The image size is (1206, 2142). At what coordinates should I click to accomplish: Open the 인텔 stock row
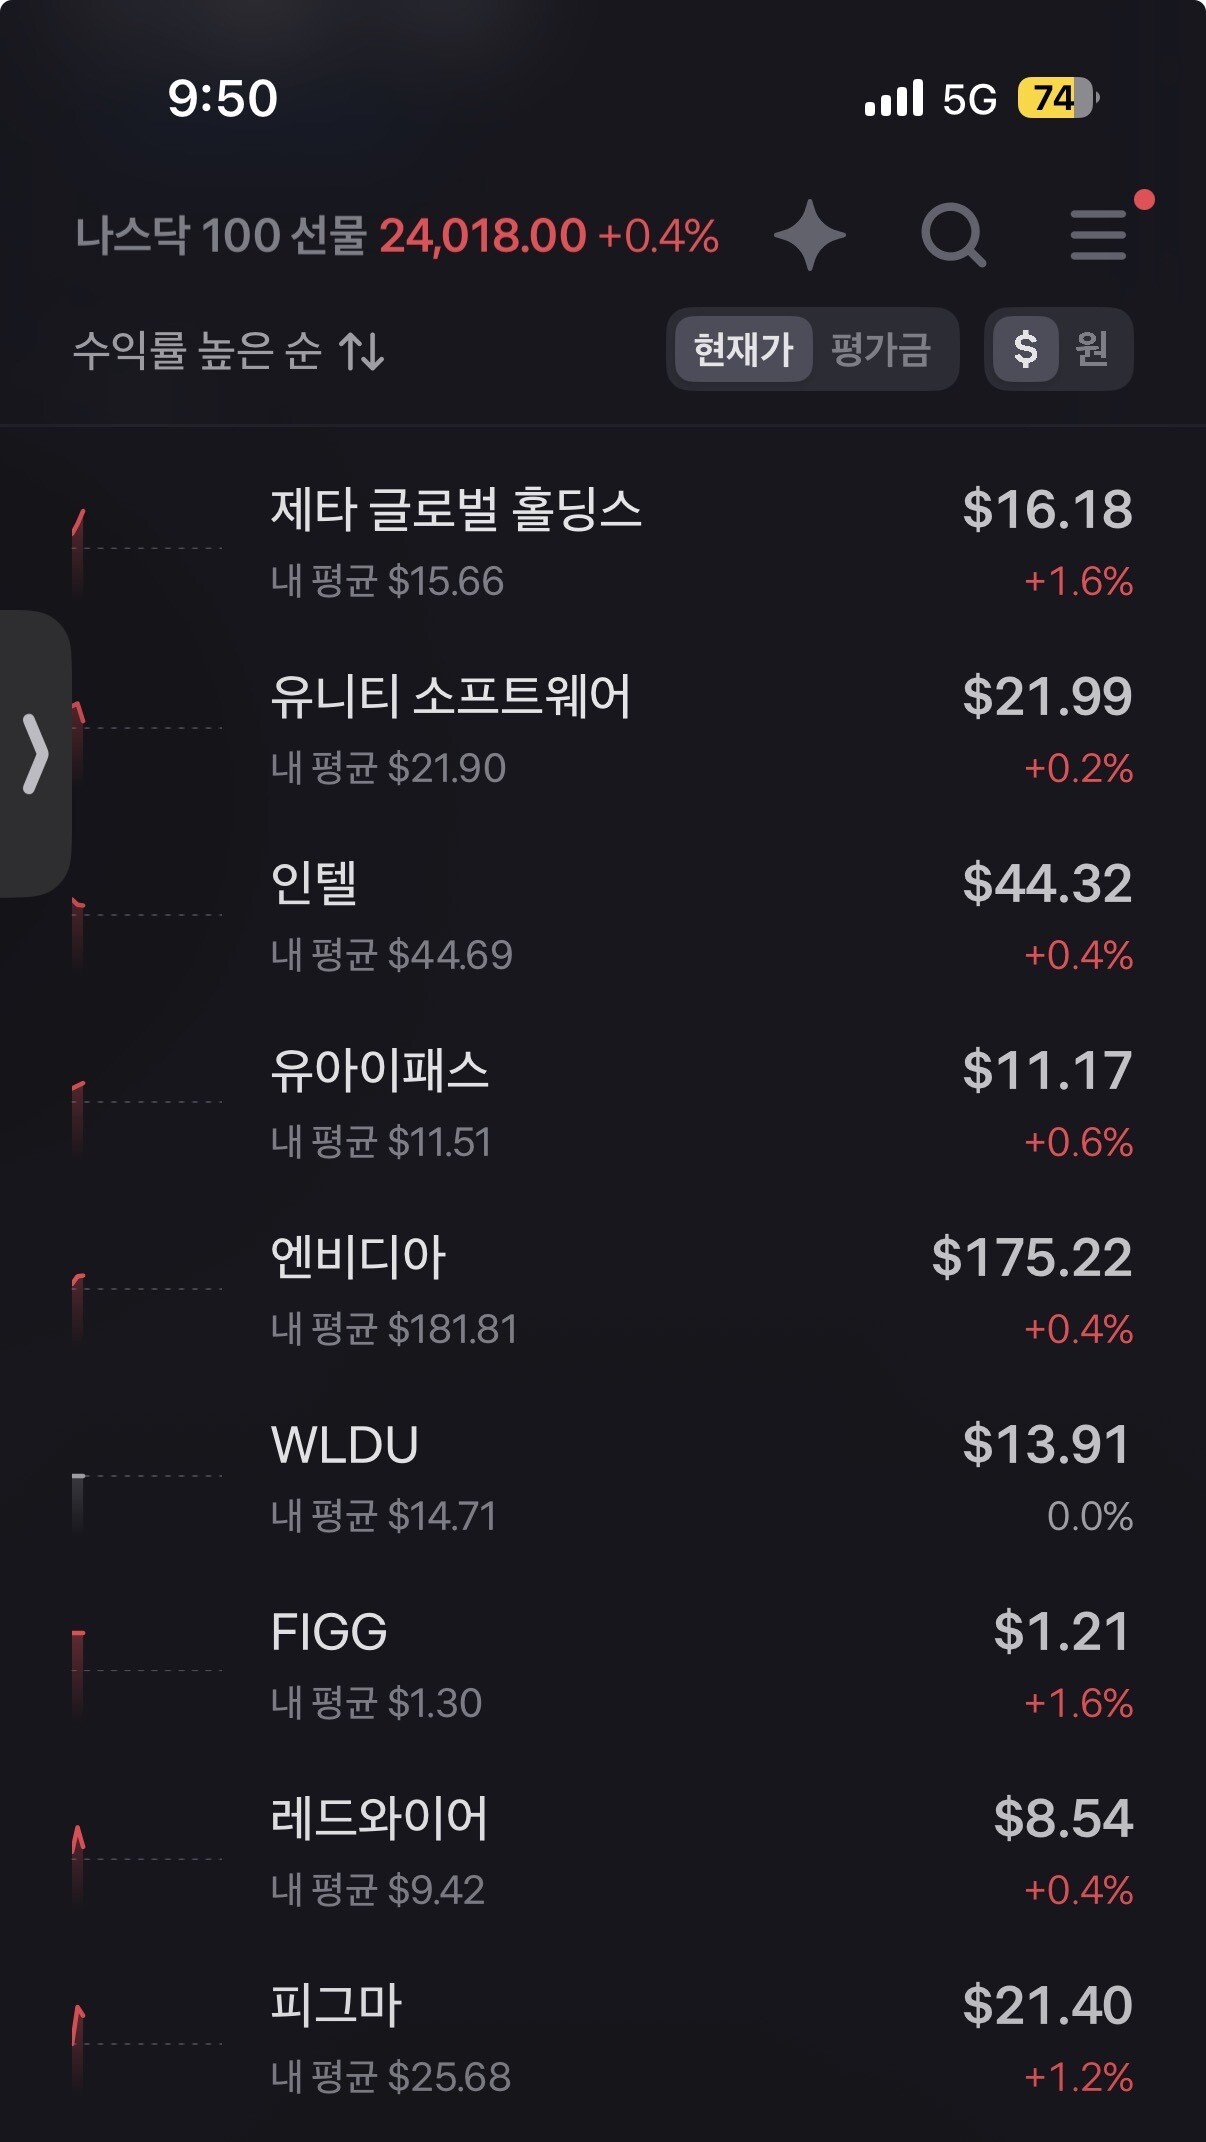click(600, 916)
